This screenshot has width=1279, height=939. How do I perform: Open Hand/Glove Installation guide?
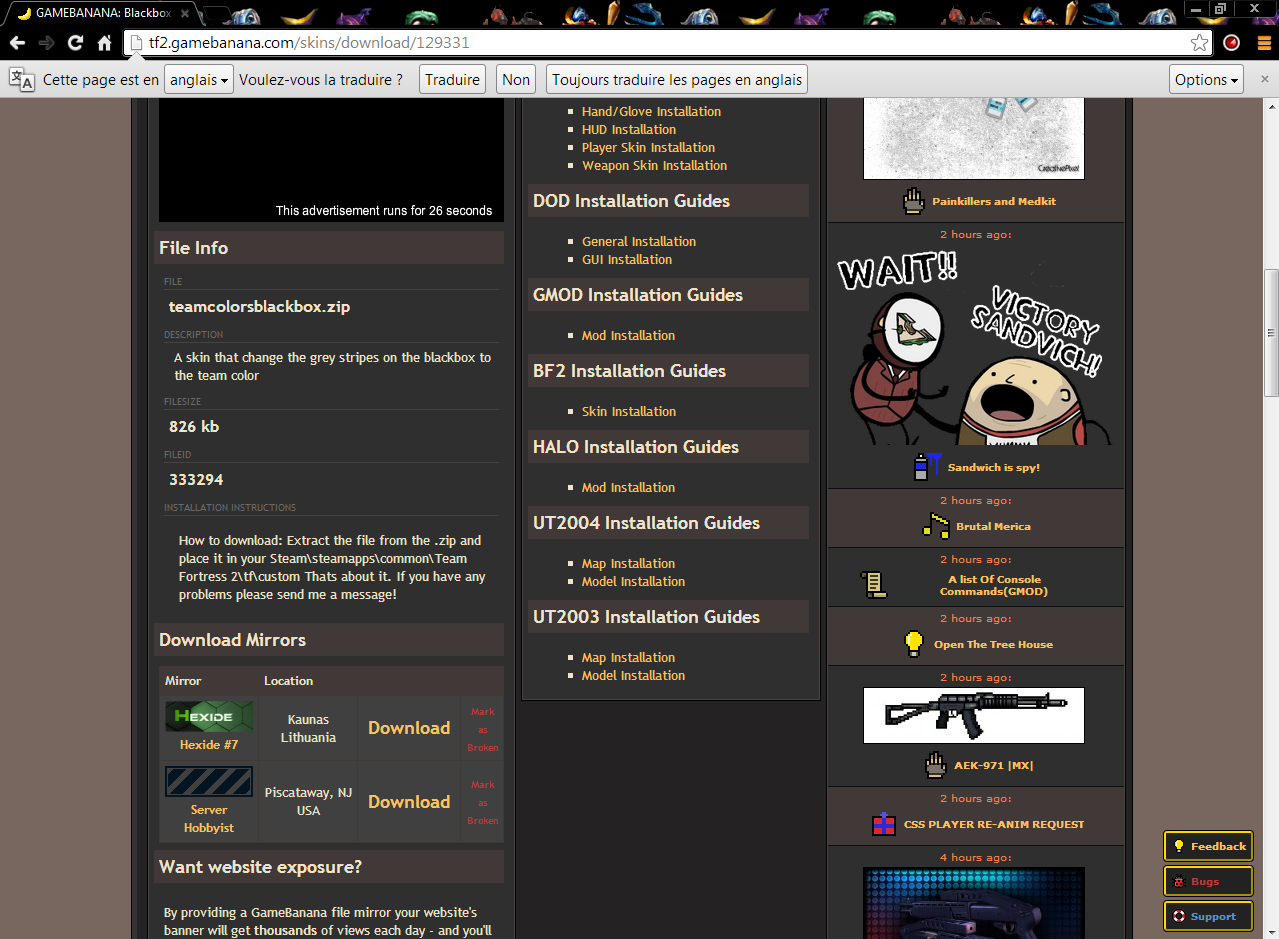651,111
